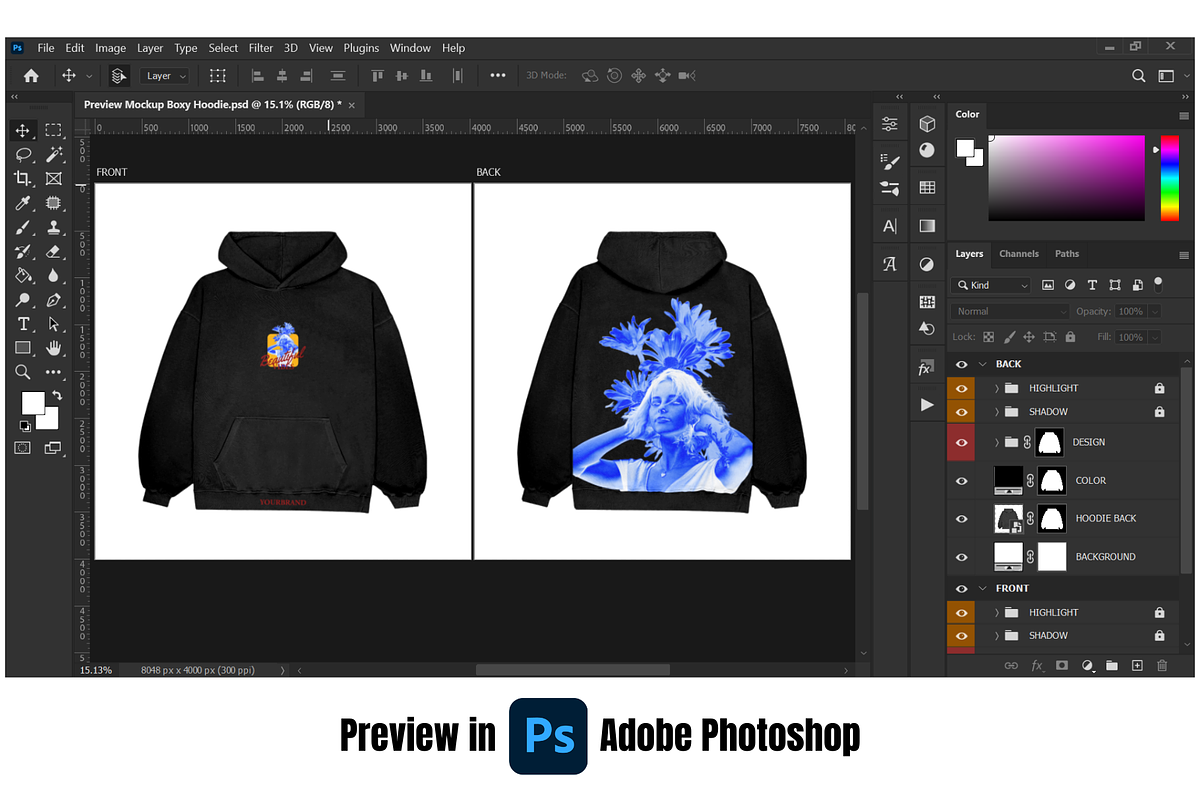Select the Magic Wand tool

click(x=54, y=155)
